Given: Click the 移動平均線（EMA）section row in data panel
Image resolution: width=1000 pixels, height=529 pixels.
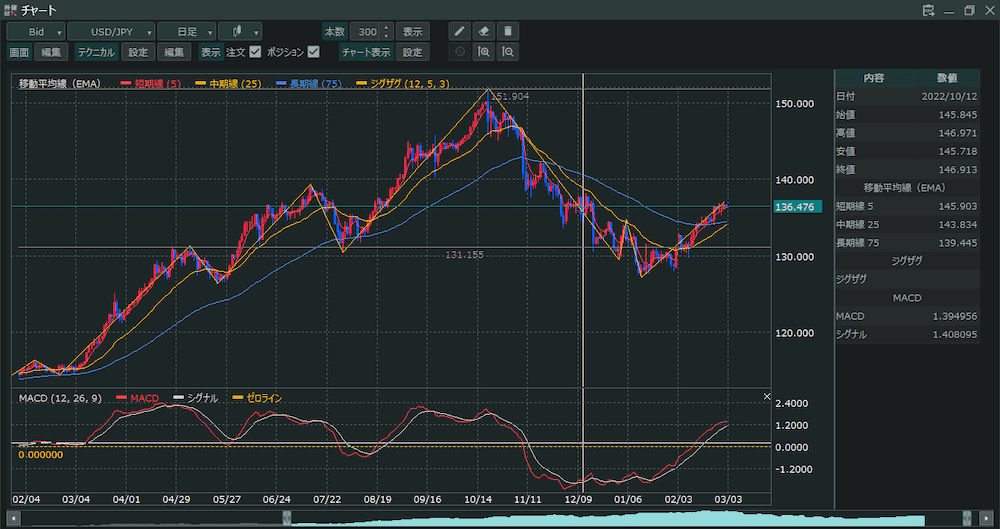Looking at the screenshot, I should (907, 188).
